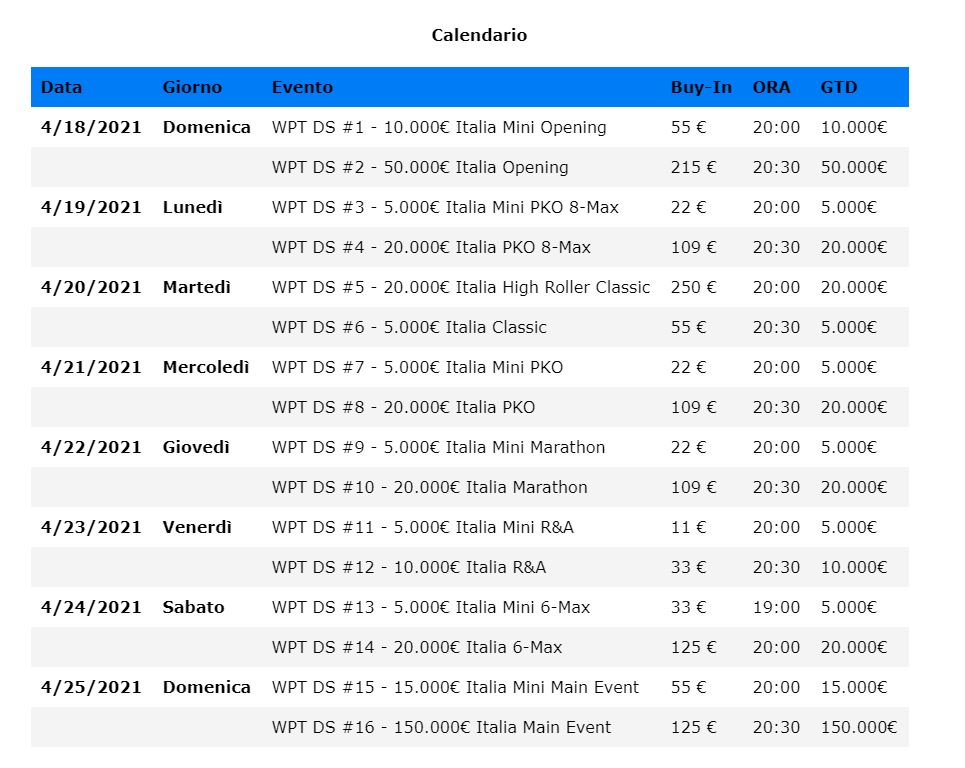Select the Sabato day cell
This screenshot has width=965, height=768.
pyautogui.click(x=193, y=607)
